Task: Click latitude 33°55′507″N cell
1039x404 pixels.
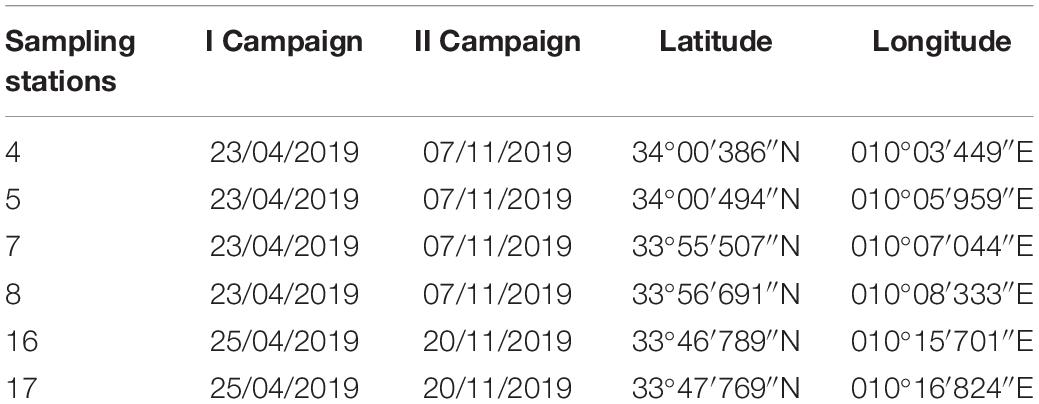Action: click(716, 246)
